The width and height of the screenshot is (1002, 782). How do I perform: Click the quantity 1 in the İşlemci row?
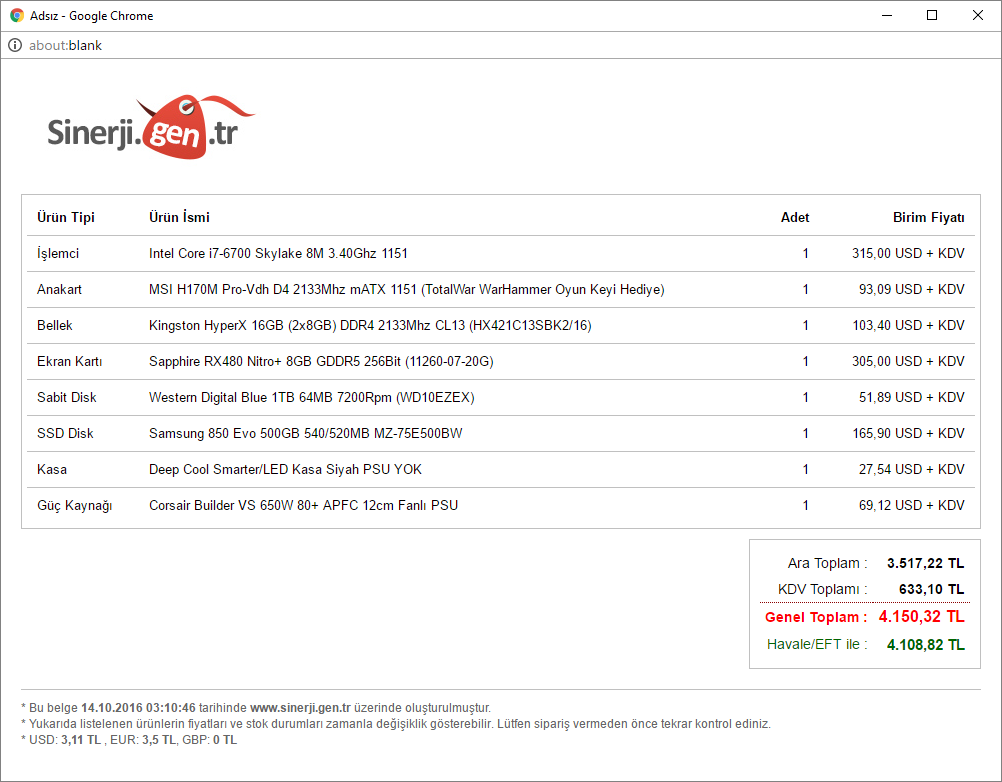coord(805,253)
